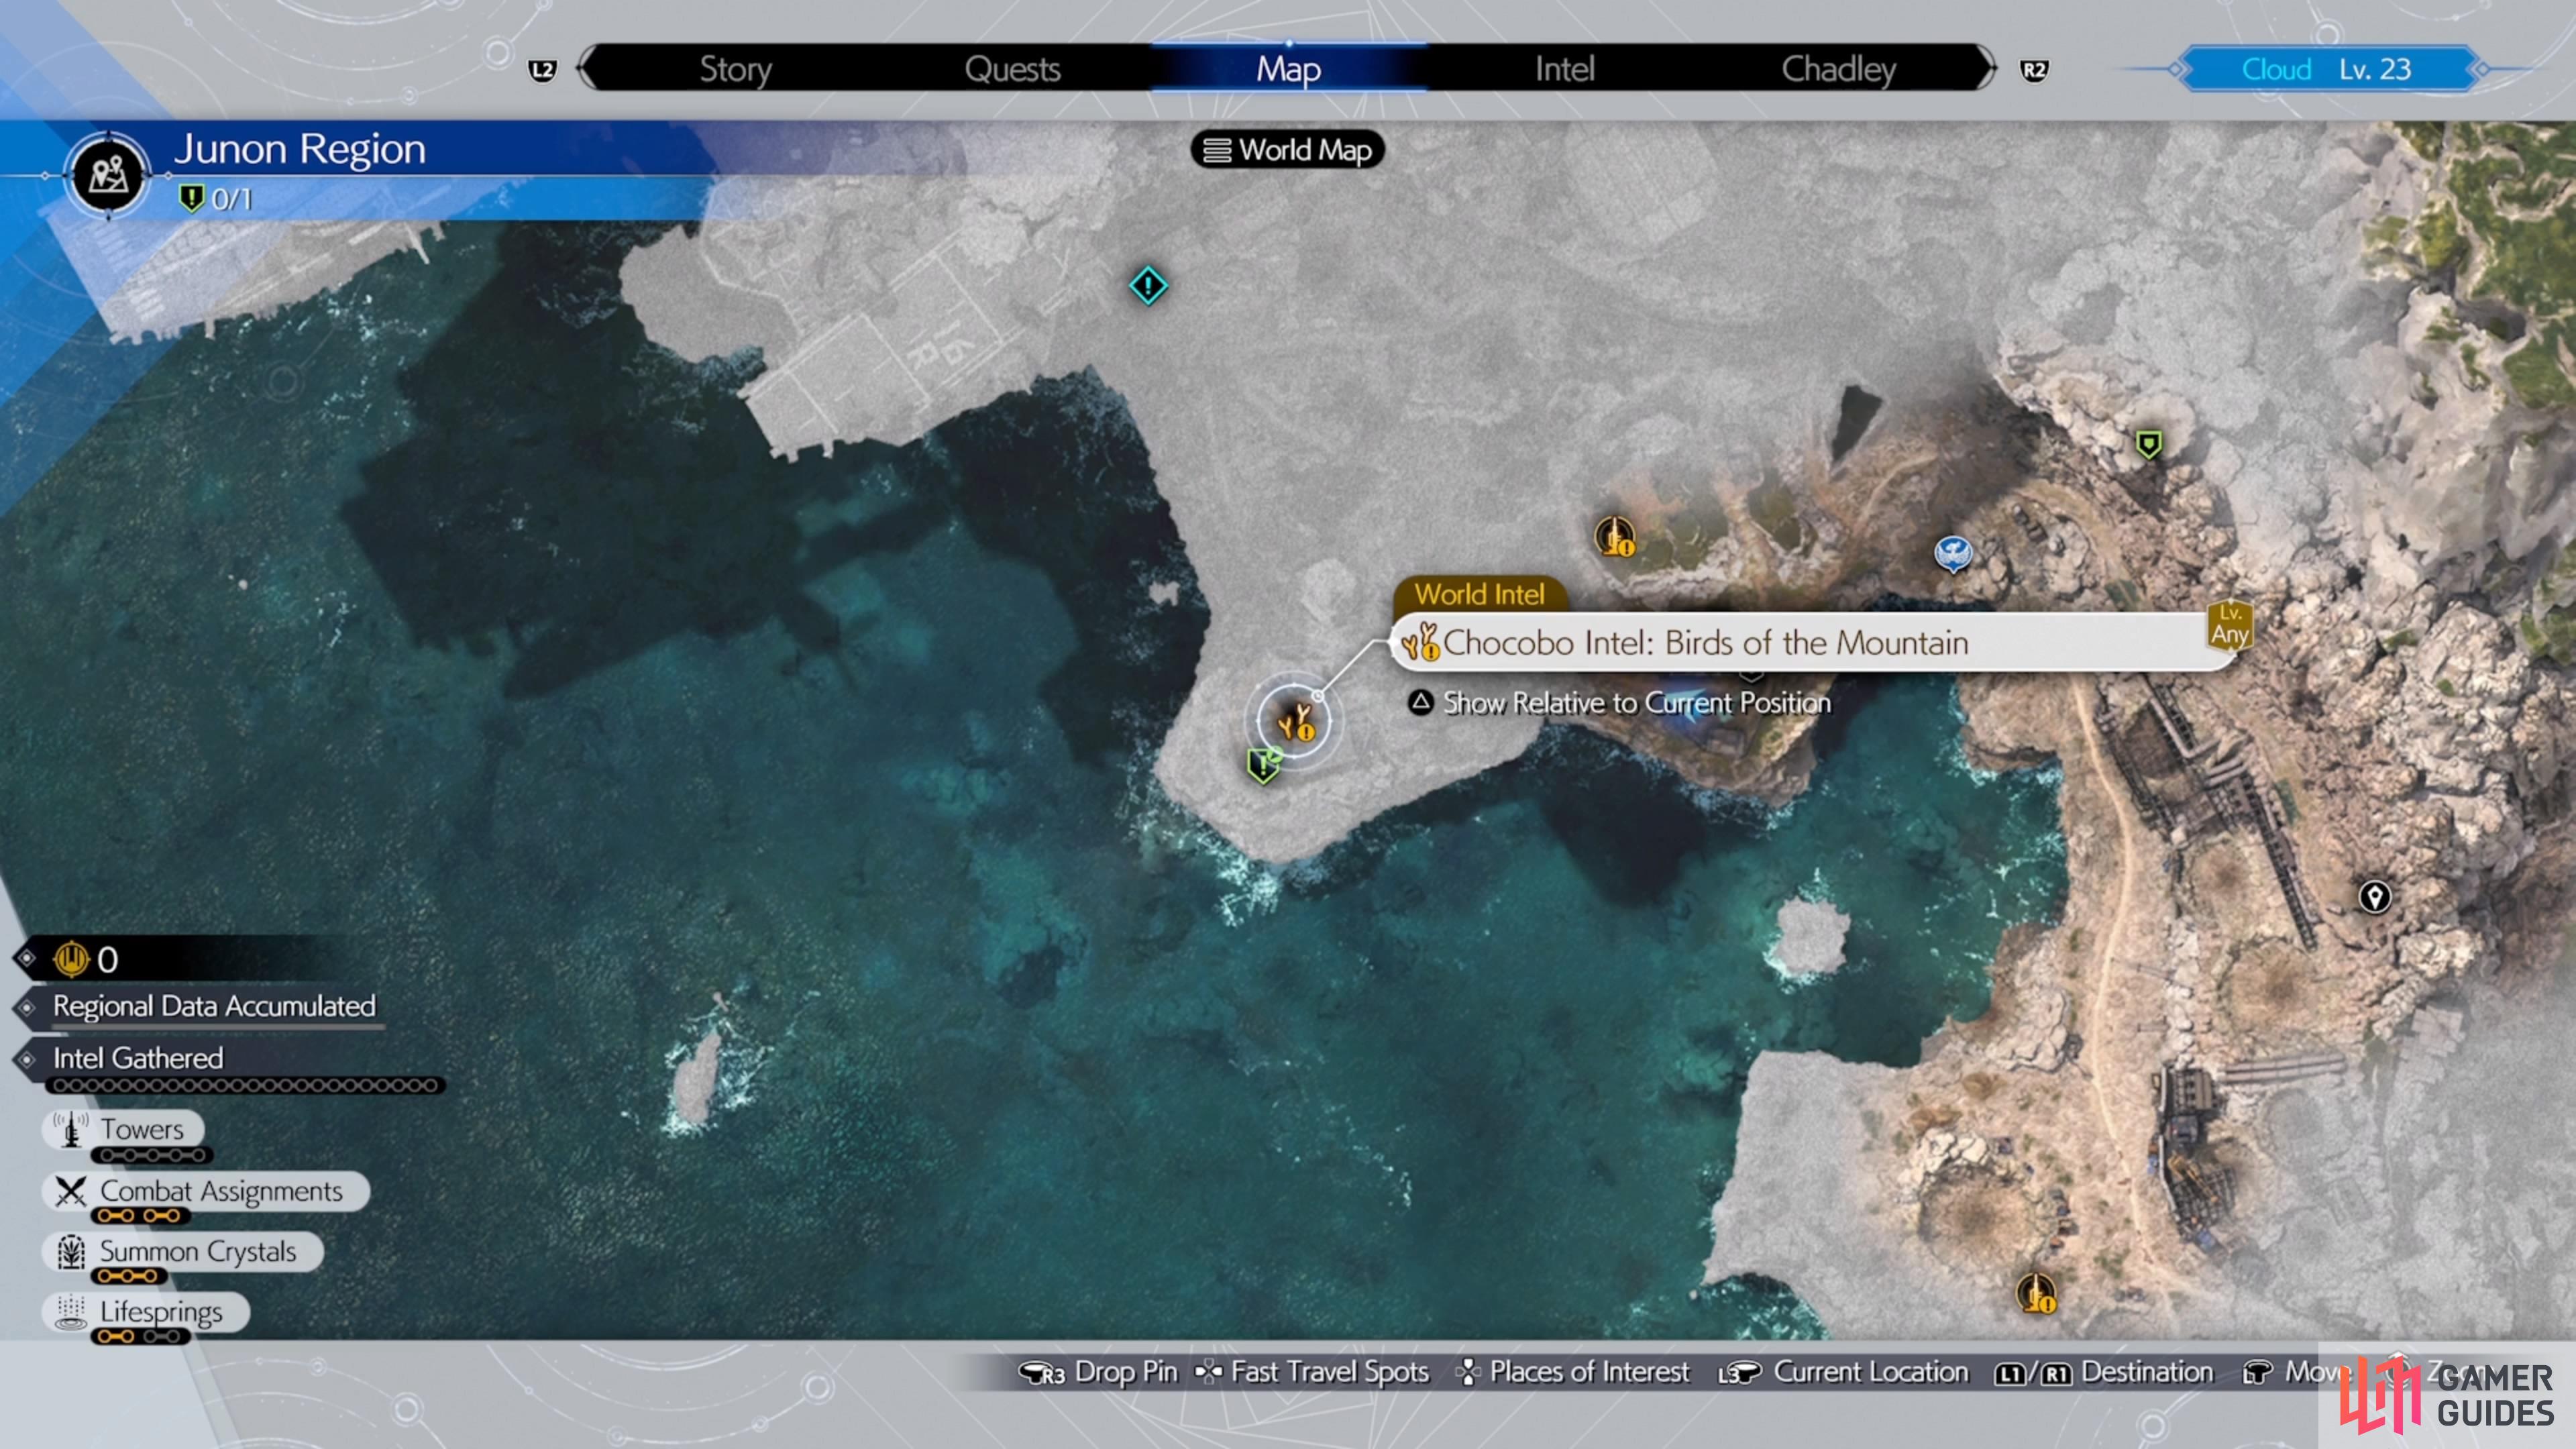Click the R3 stick icon beside Drop Pin
This screenshot has height=1449, width=2576.
tap(1043, 1373)
